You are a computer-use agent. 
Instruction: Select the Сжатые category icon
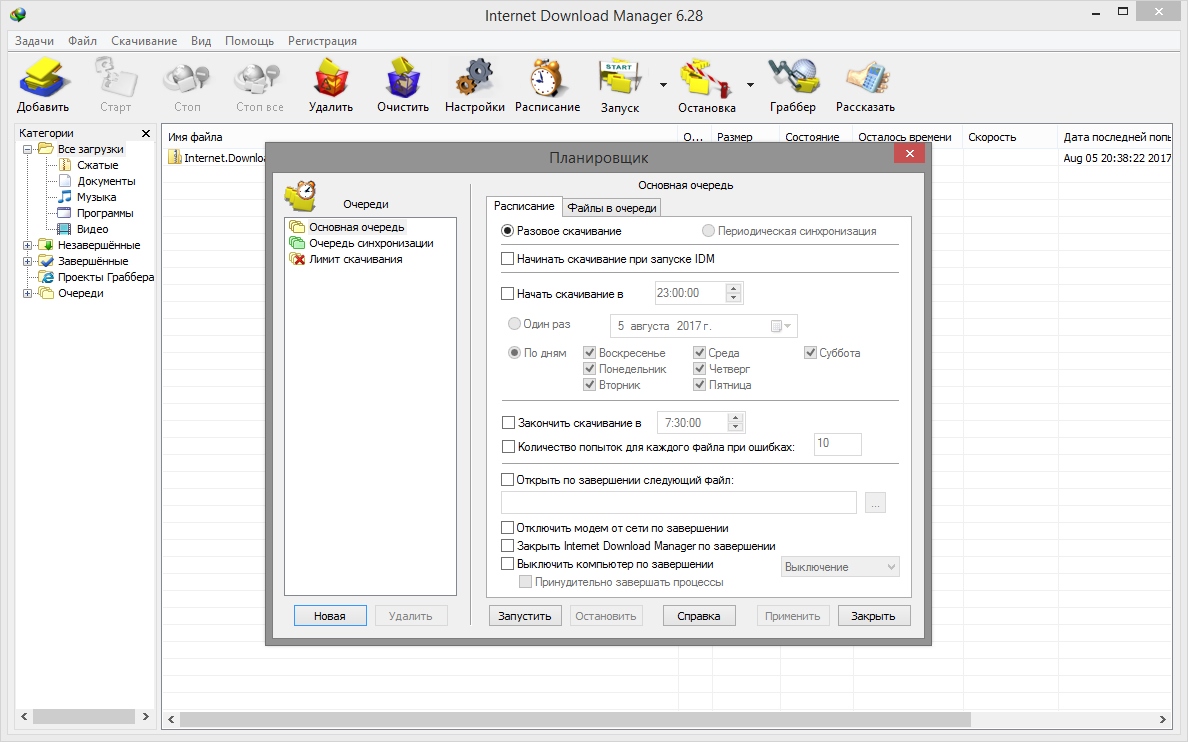coord(65,165)
